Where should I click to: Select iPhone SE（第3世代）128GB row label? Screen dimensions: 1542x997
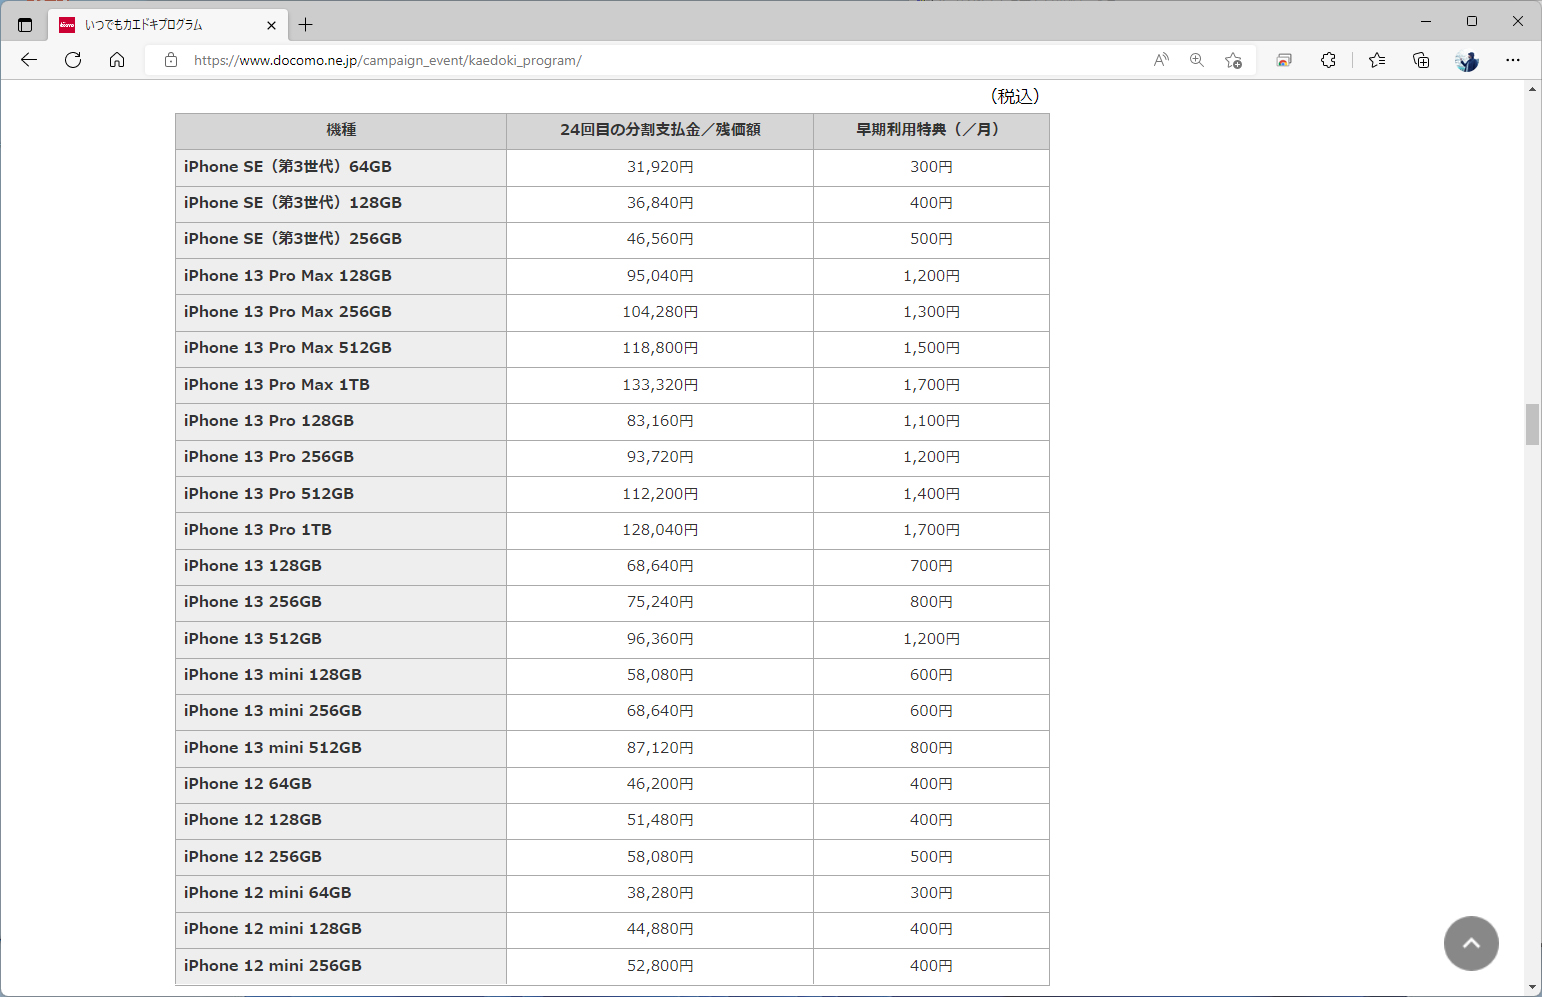click(x=292, y=203)
